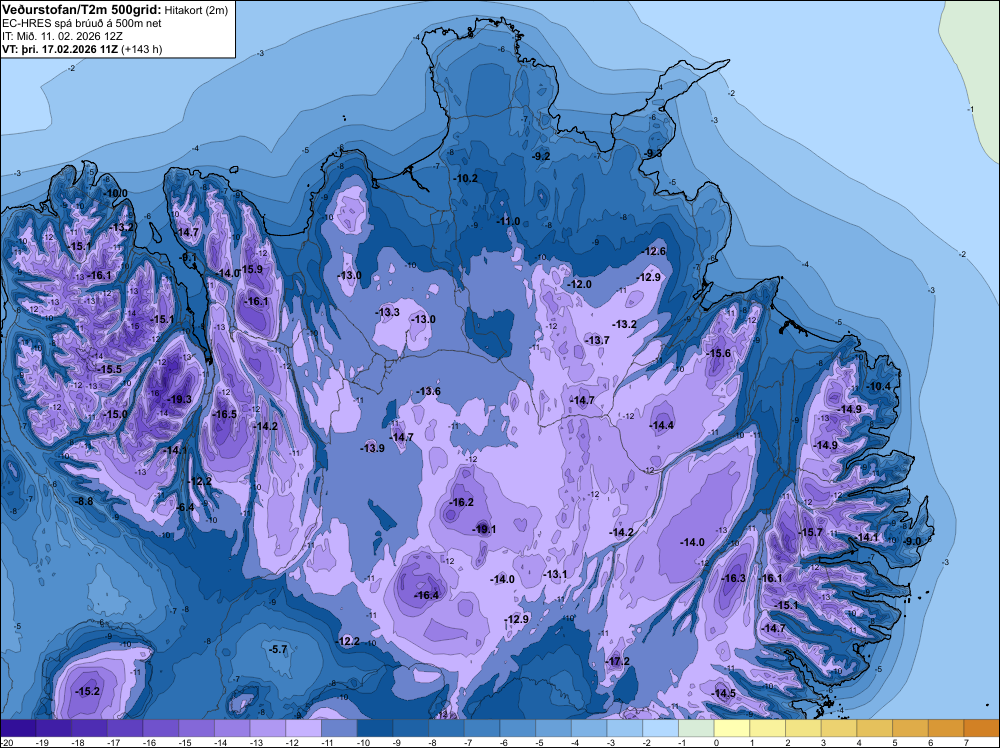This screenshot has width=1000, height=748.
Task: Click the "7" label in the bottom color scale
Action: pyautogui.click(x=967, y=743)
